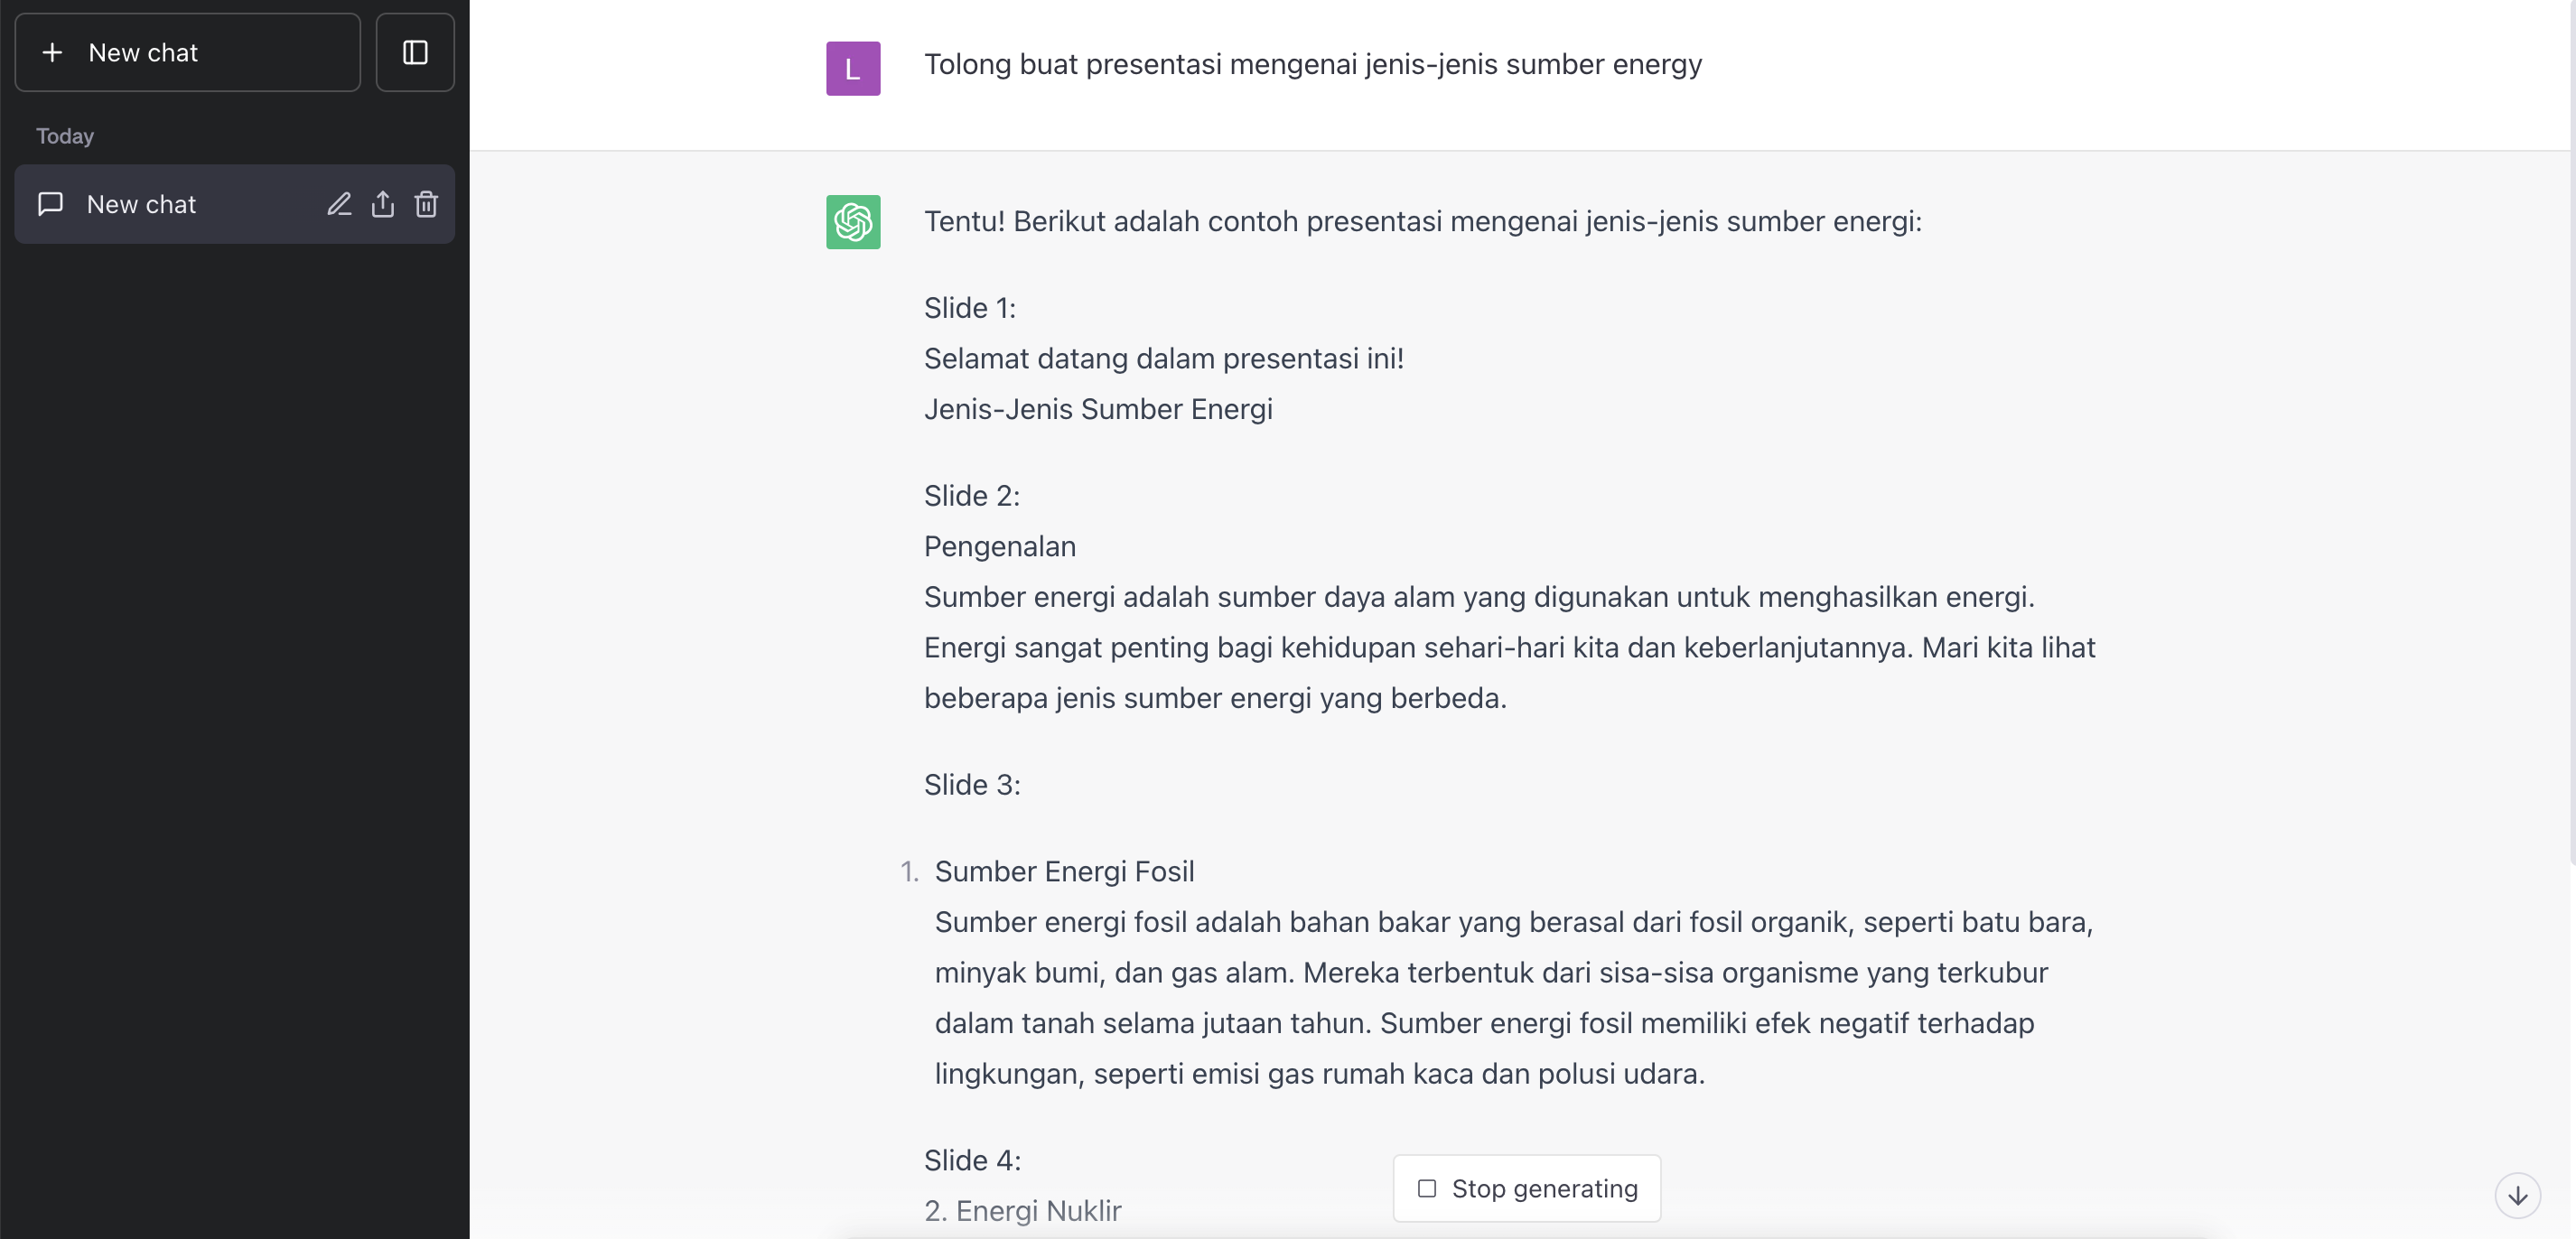Click the "Slide 4:" heading

click(x=972, y=1160)
